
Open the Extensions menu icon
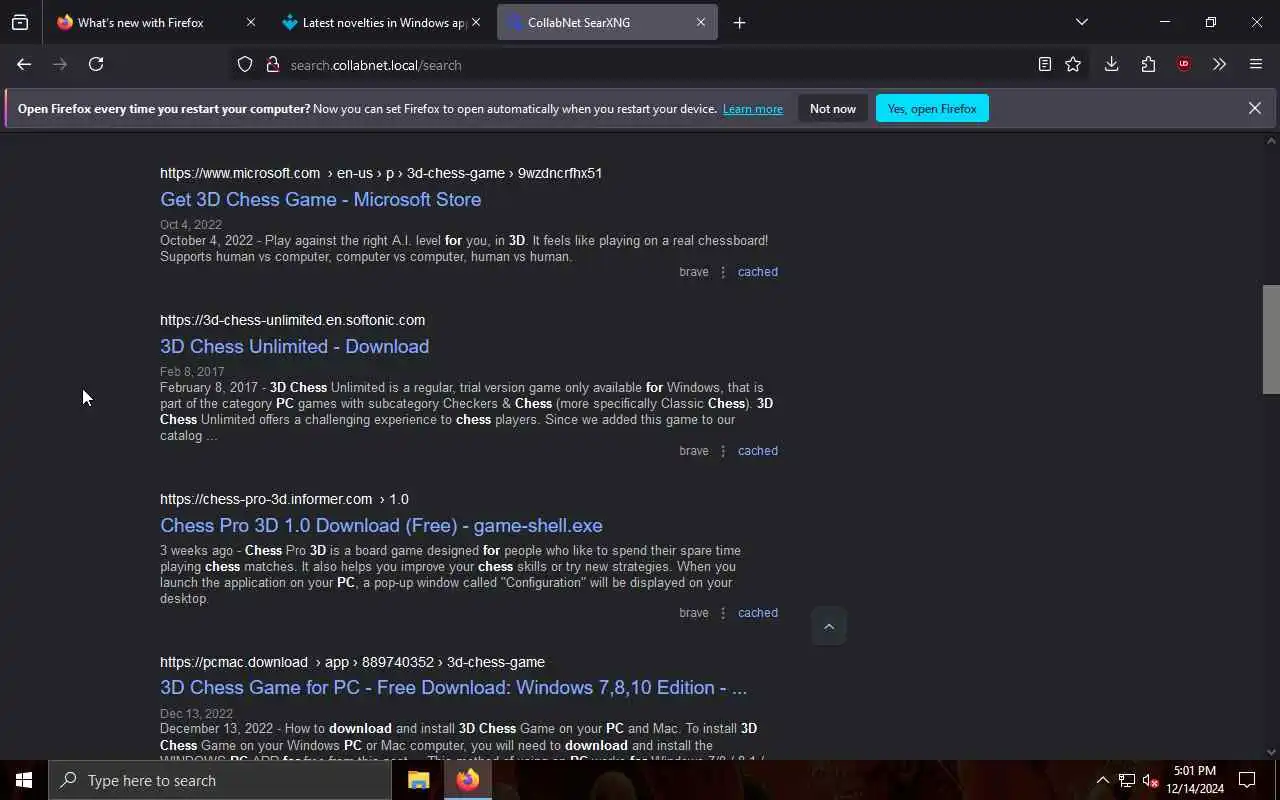(x=1148, y=64)
